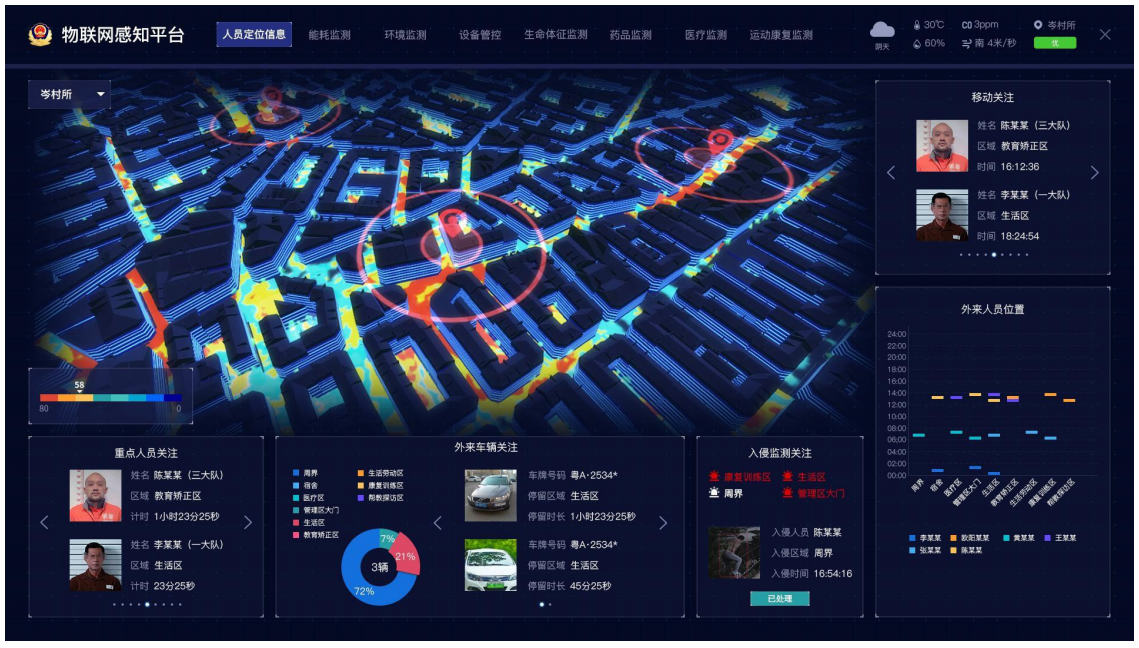1139x648 pixels.
Task: Click the silver car thumbnail image
Action: click(491, 496)
